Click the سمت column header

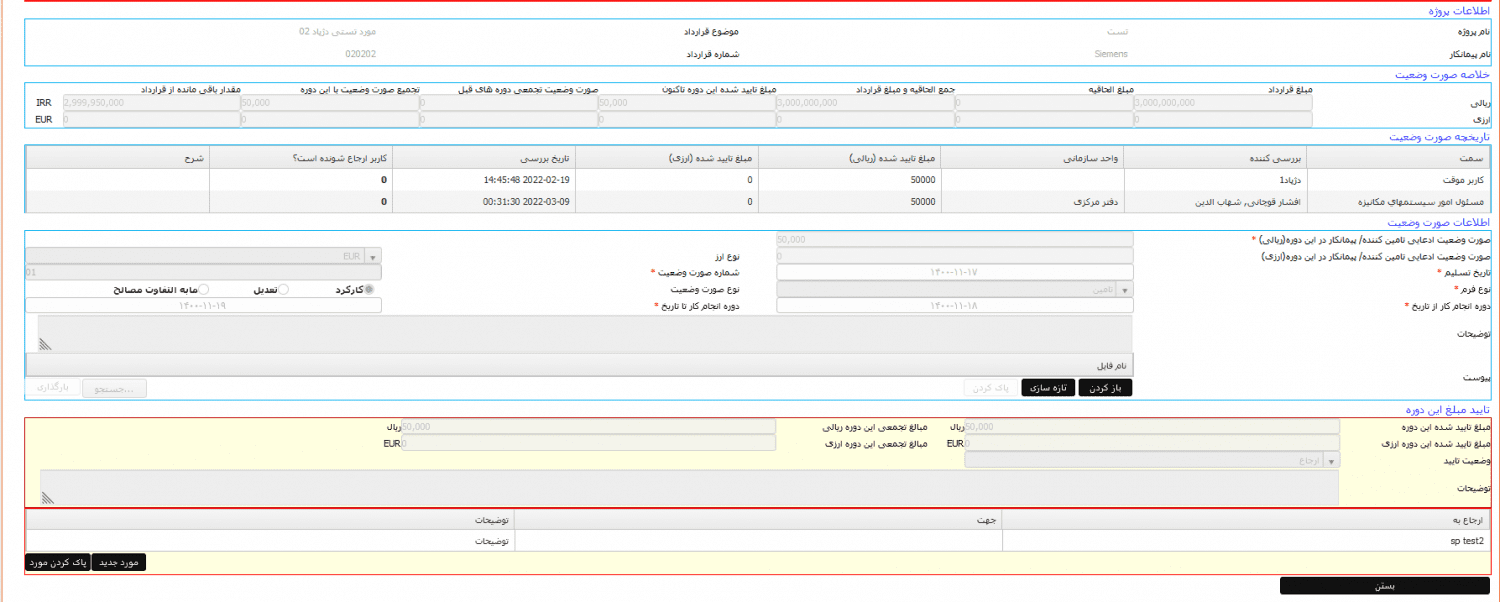pyautogui.click(x=1398, y=158)
